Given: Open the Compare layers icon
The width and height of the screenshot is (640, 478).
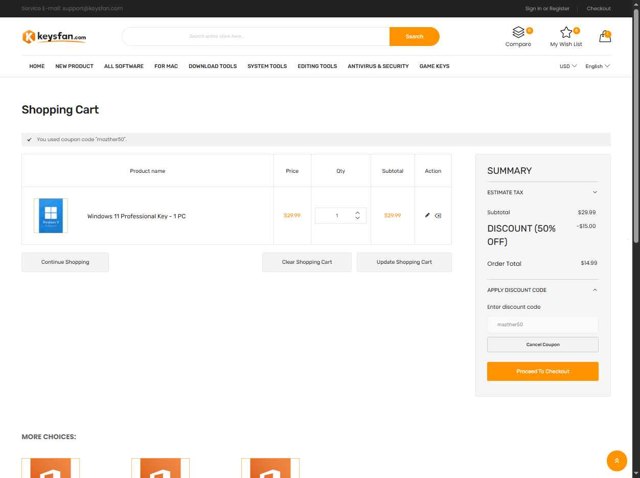Looking at the screenshot, I should click(x=518, y=32).
